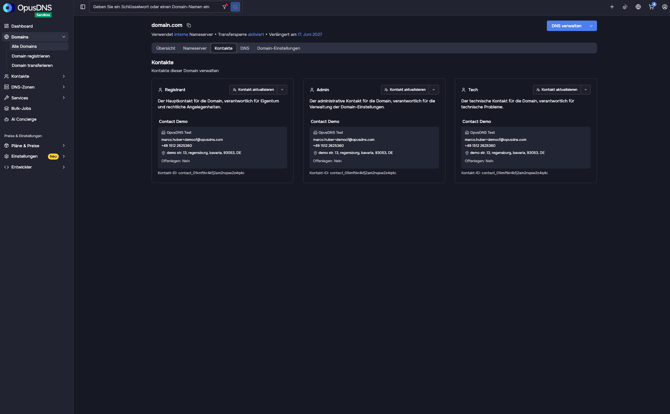Follow the 'interne' nameserver link

181,34
